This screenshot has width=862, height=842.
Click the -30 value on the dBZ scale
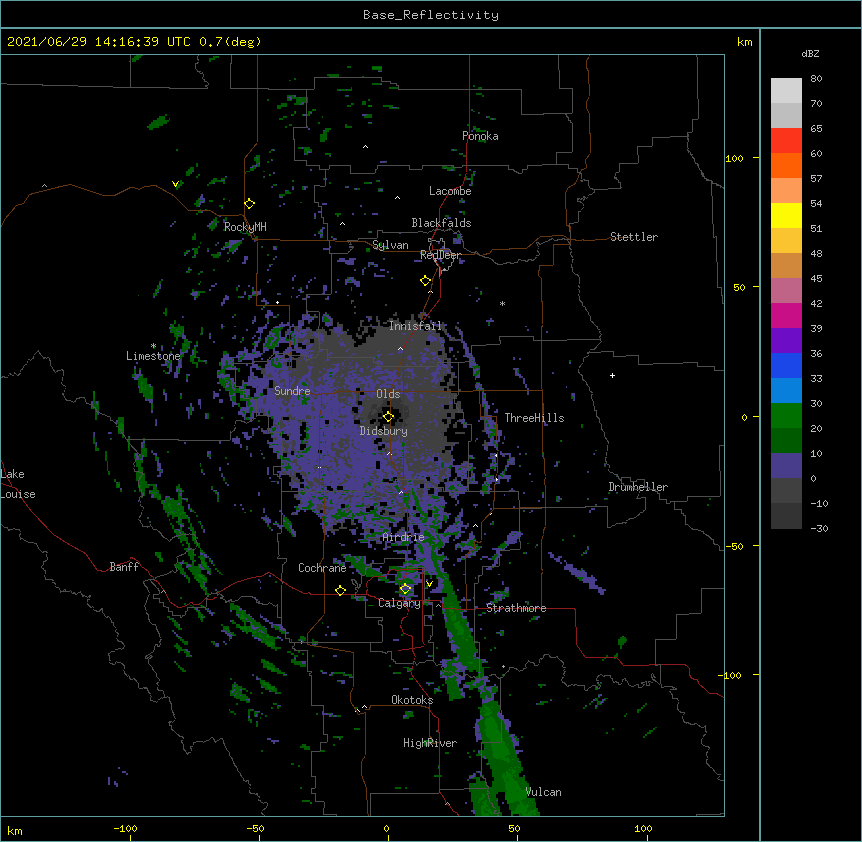[819, 528]
